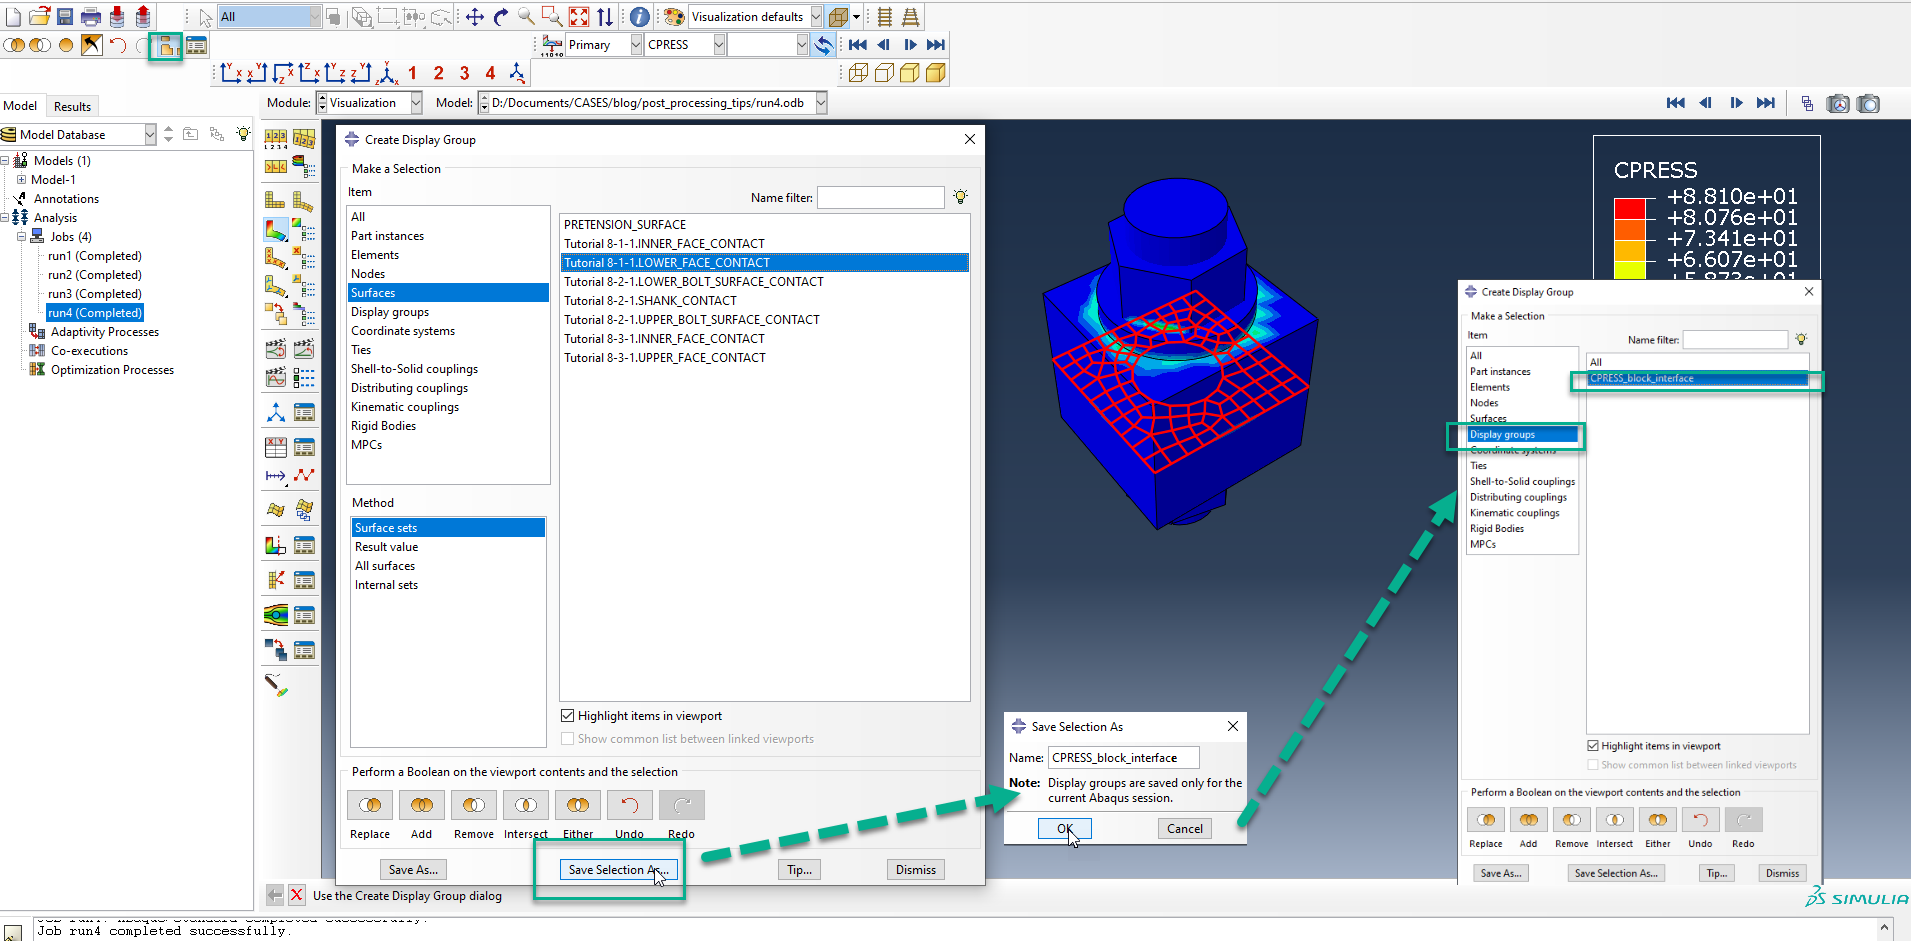Viewport: 1911px width, 941px height.
Task: Choose Result value method
Action: click(387, 547)
